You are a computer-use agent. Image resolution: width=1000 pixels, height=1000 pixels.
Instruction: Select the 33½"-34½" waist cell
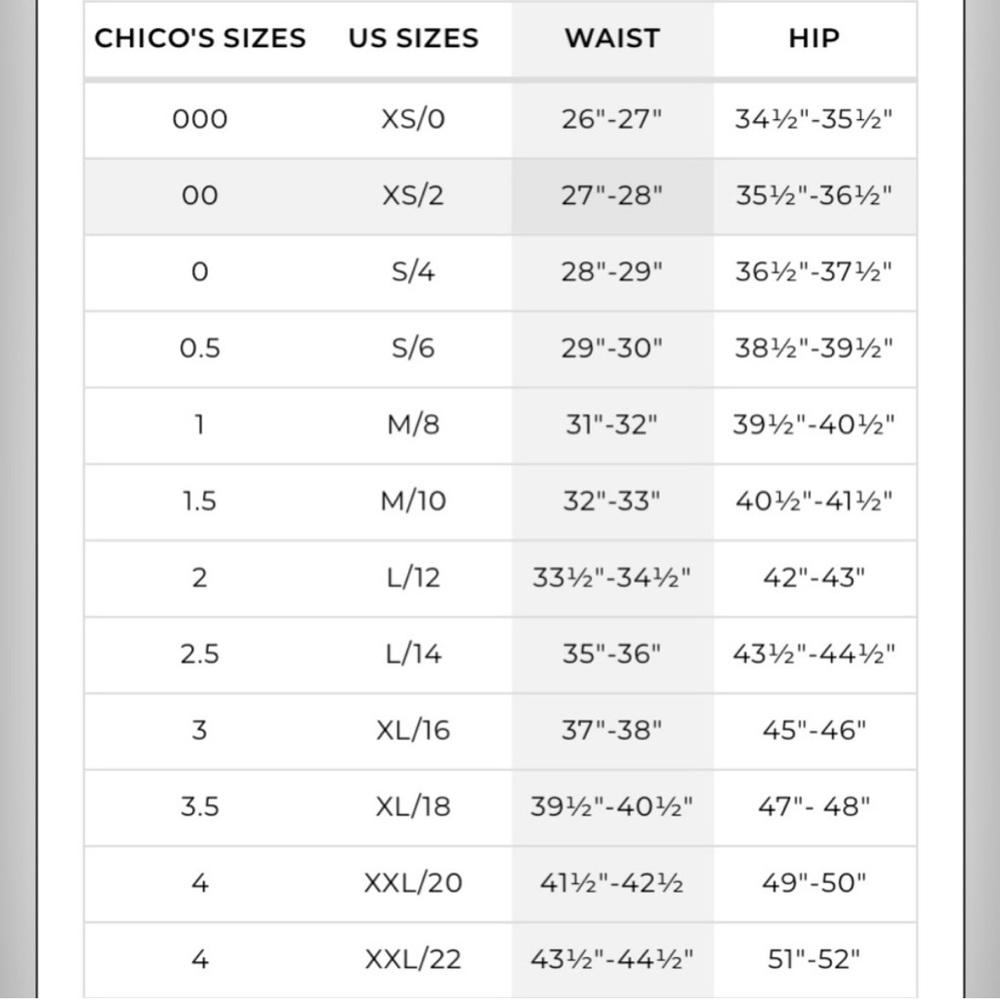[612, 578]
